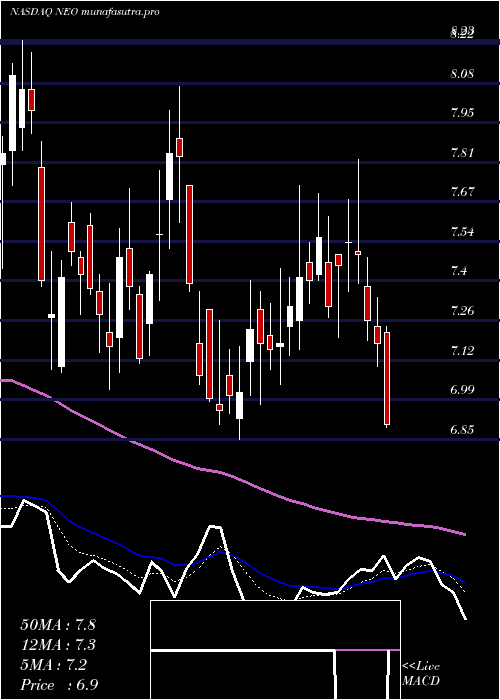Click the 6.99 price axis label

(x=462, y=390)
